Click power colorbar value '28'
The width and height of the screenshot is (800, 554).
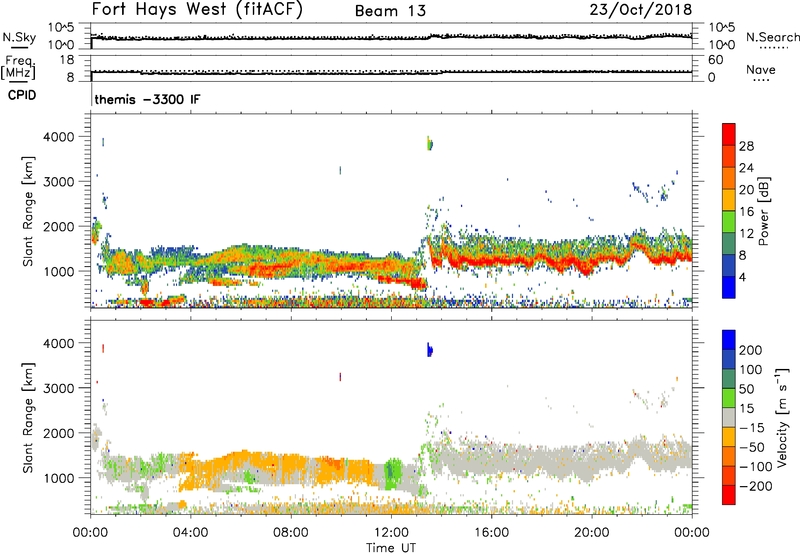coord(746,146)
